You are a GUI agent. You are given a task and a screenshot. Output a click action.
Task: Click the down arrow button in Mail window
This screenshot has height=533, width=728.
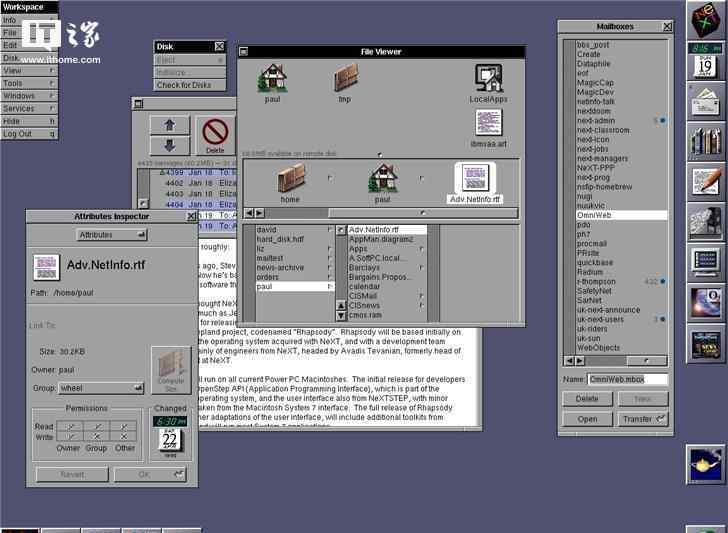(169, 145)
